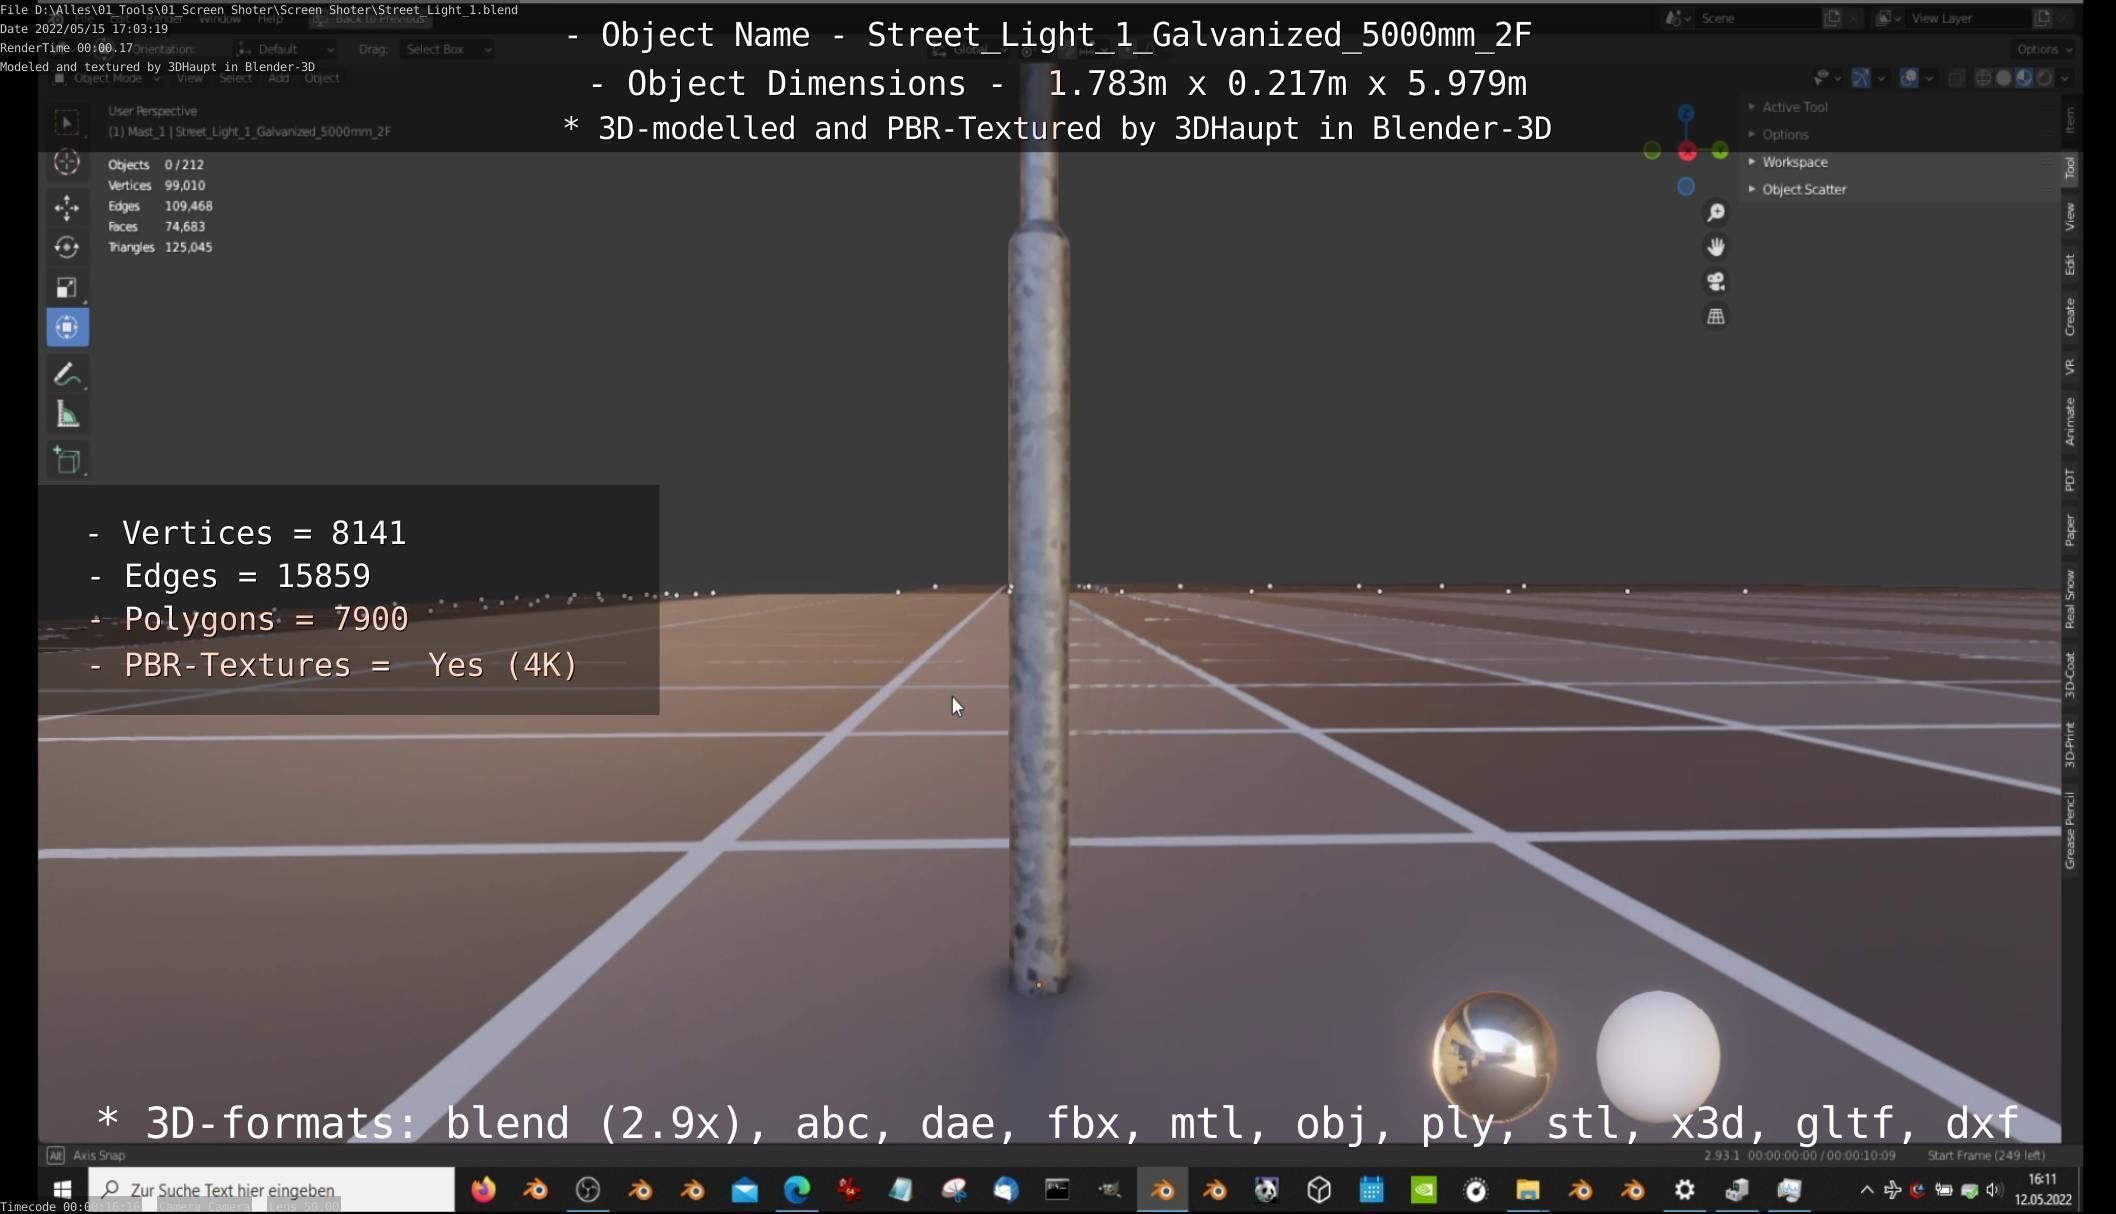The image size is (2116, 1214).
Task: Open the Options dropdown in header
Action: click(x=2044, y=49)
